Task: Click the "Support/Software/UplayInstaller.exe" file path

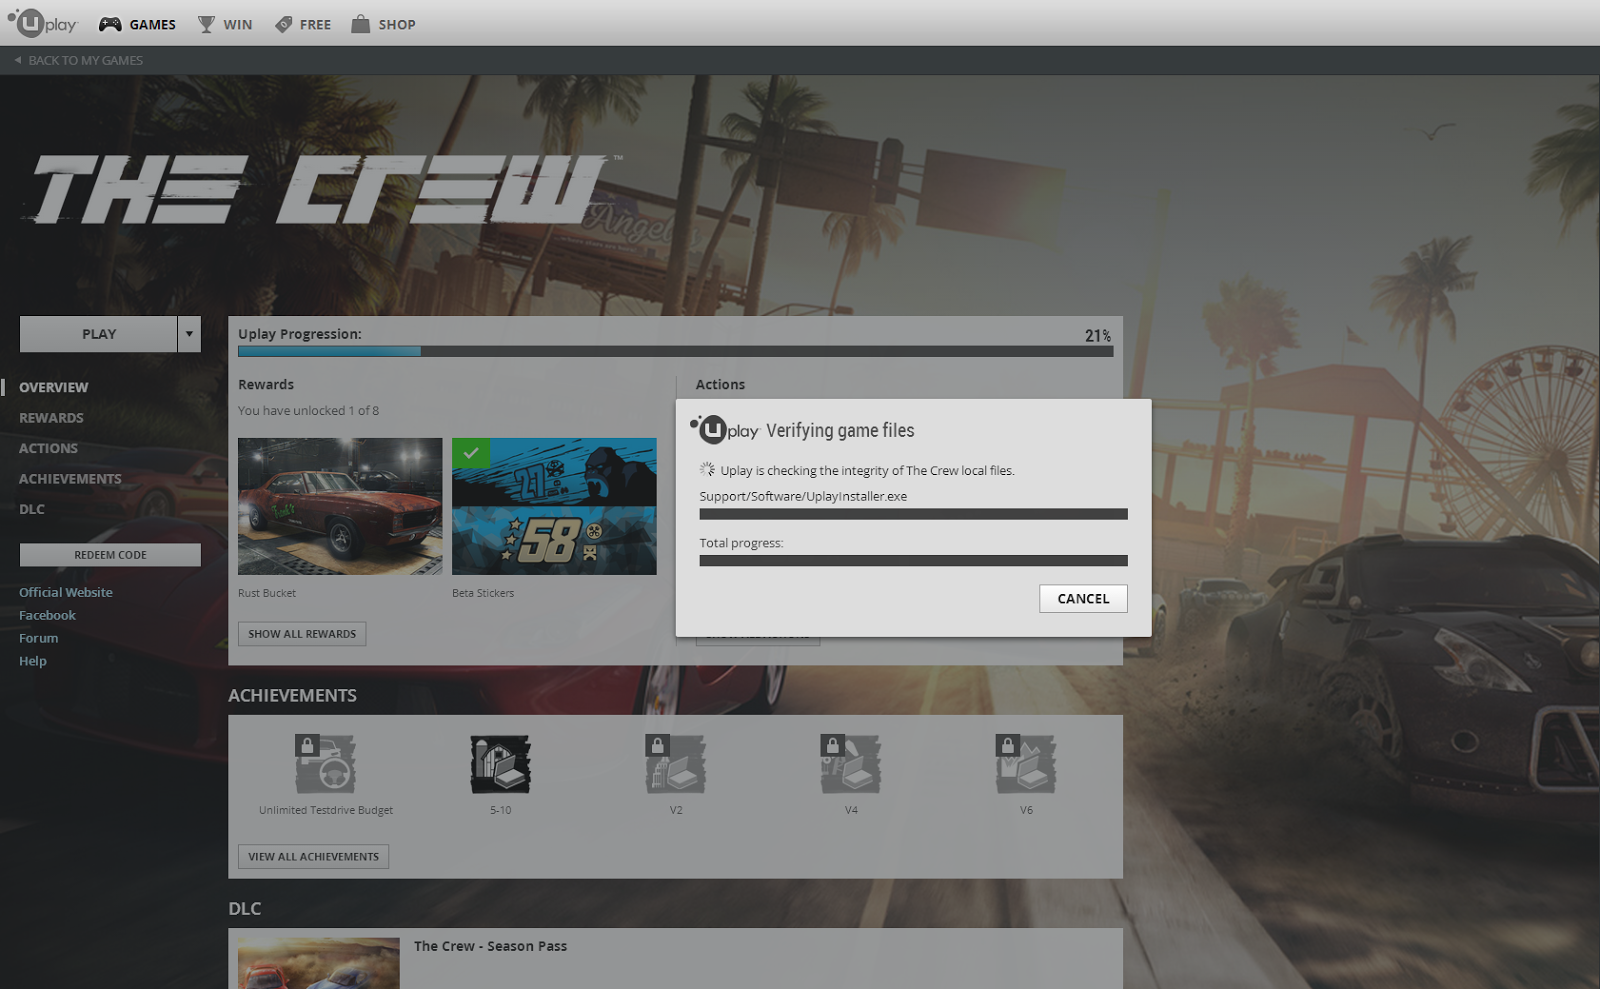Action: [x=803, y=496]
